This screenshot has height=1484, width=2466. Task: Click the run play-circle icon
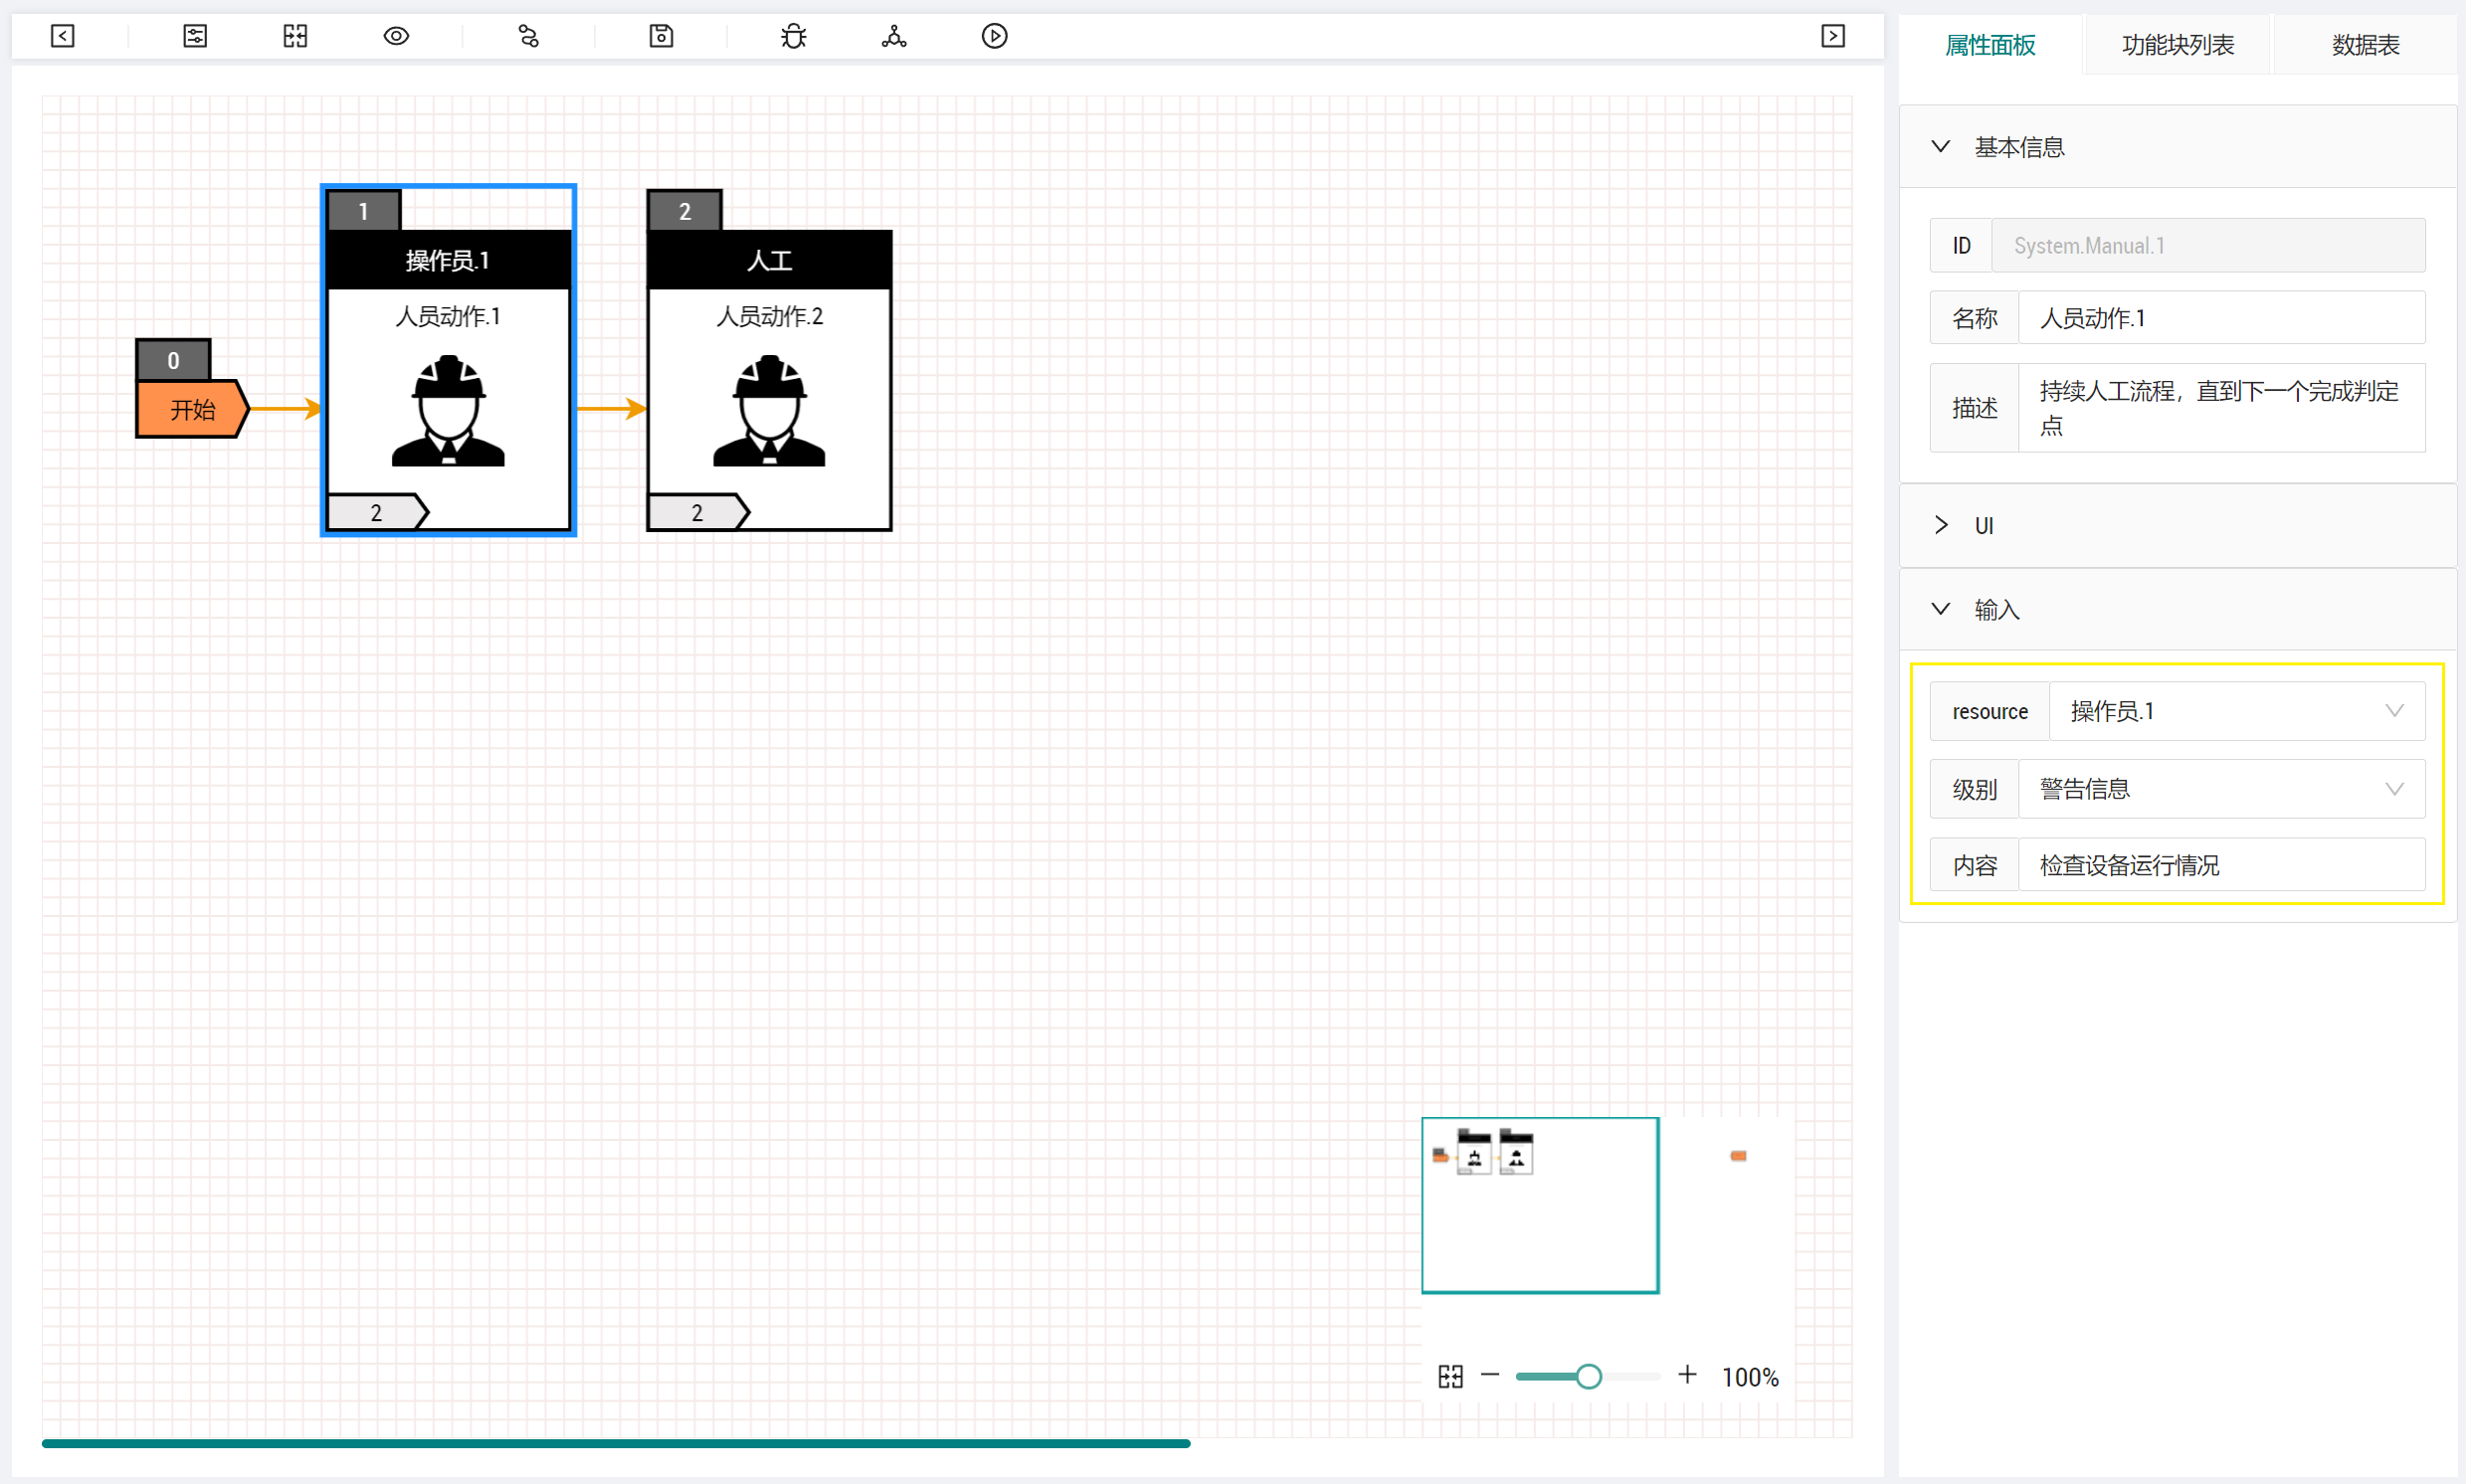point(994,36)
